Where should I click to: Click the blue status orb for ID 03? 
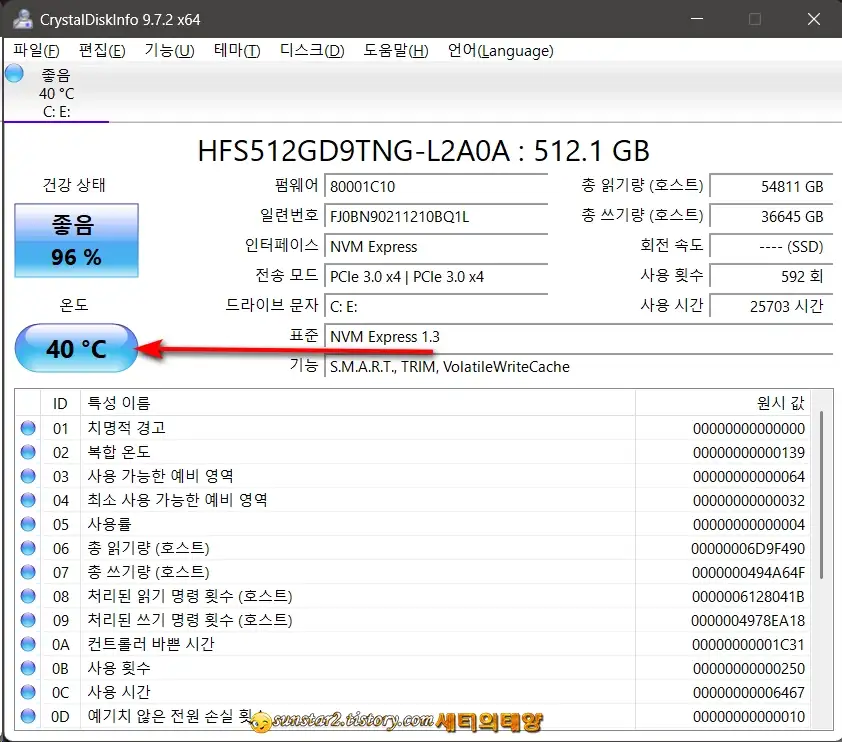pos(28,476)
